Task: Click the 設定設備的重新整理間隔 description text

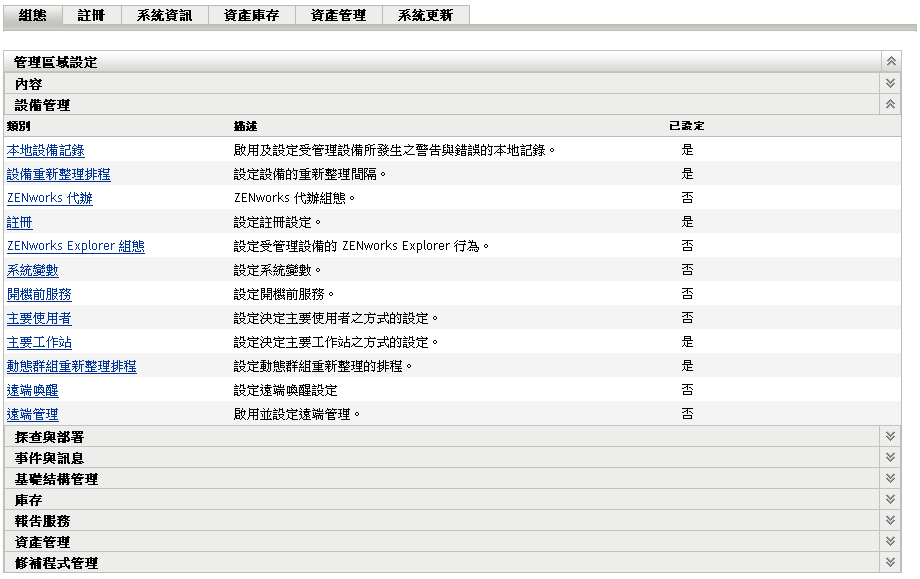Action: point(310,174)
